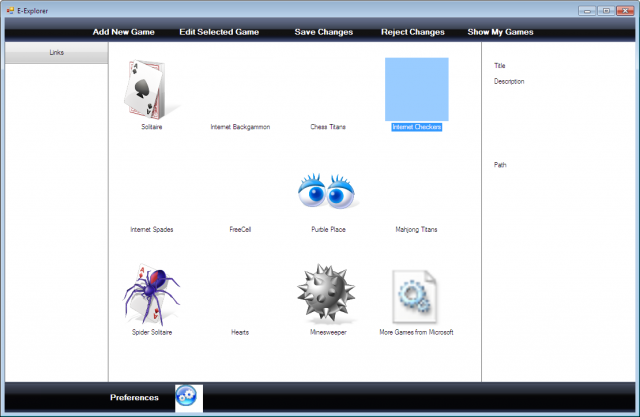Viewport: 640px width, 417px height.
Task: Select the Mahjong Titans label
Action: pyautogui.click(x=416, y=230)
